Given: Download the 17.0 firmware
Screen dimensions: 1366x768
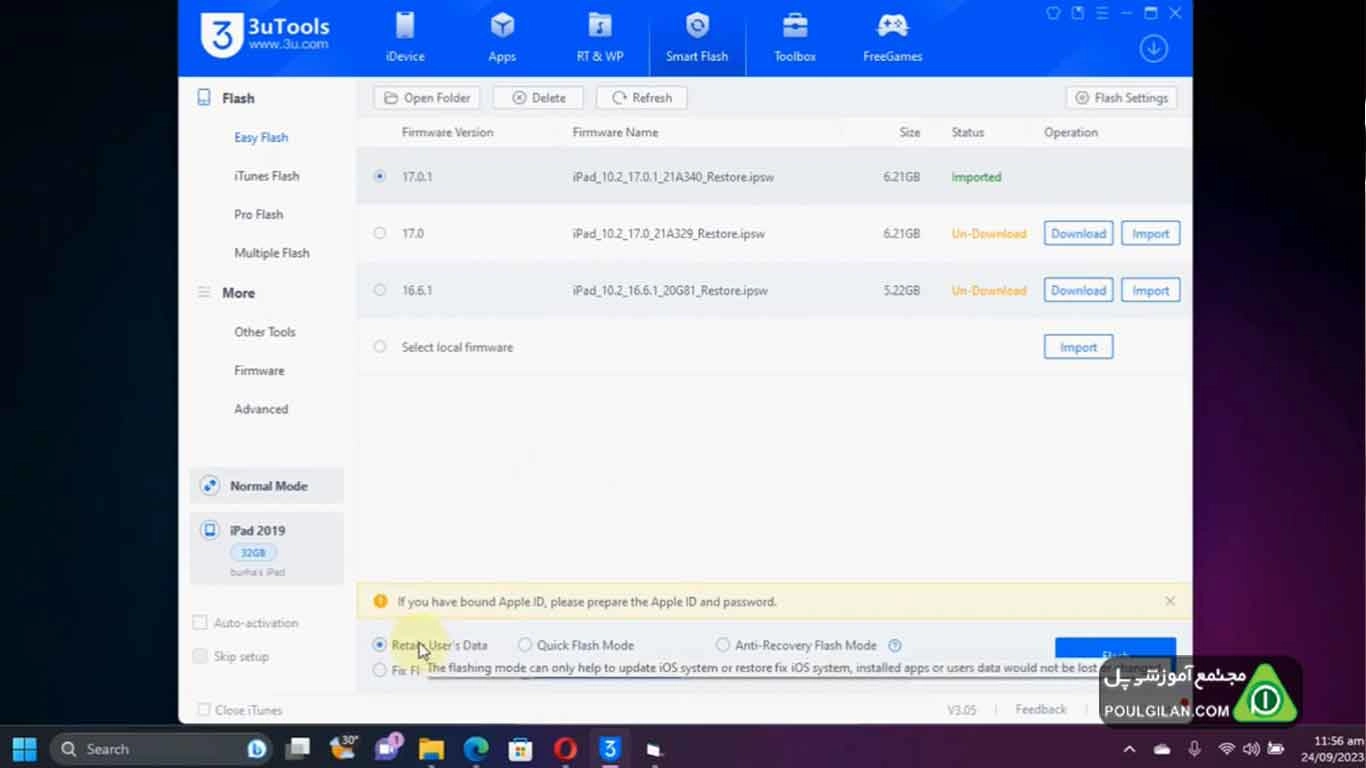Looking at the screenshot, I should [1078, 233].
